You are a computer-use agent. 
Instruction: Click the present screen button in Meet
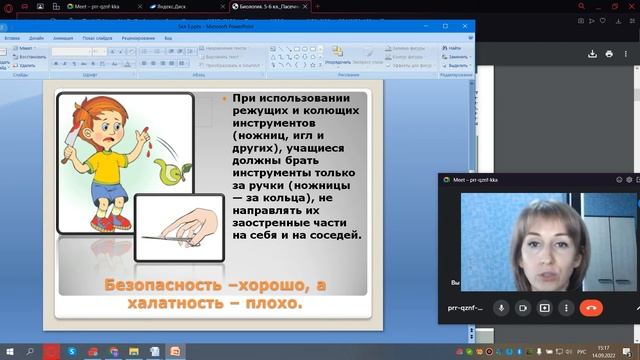[x=544, y=308]
